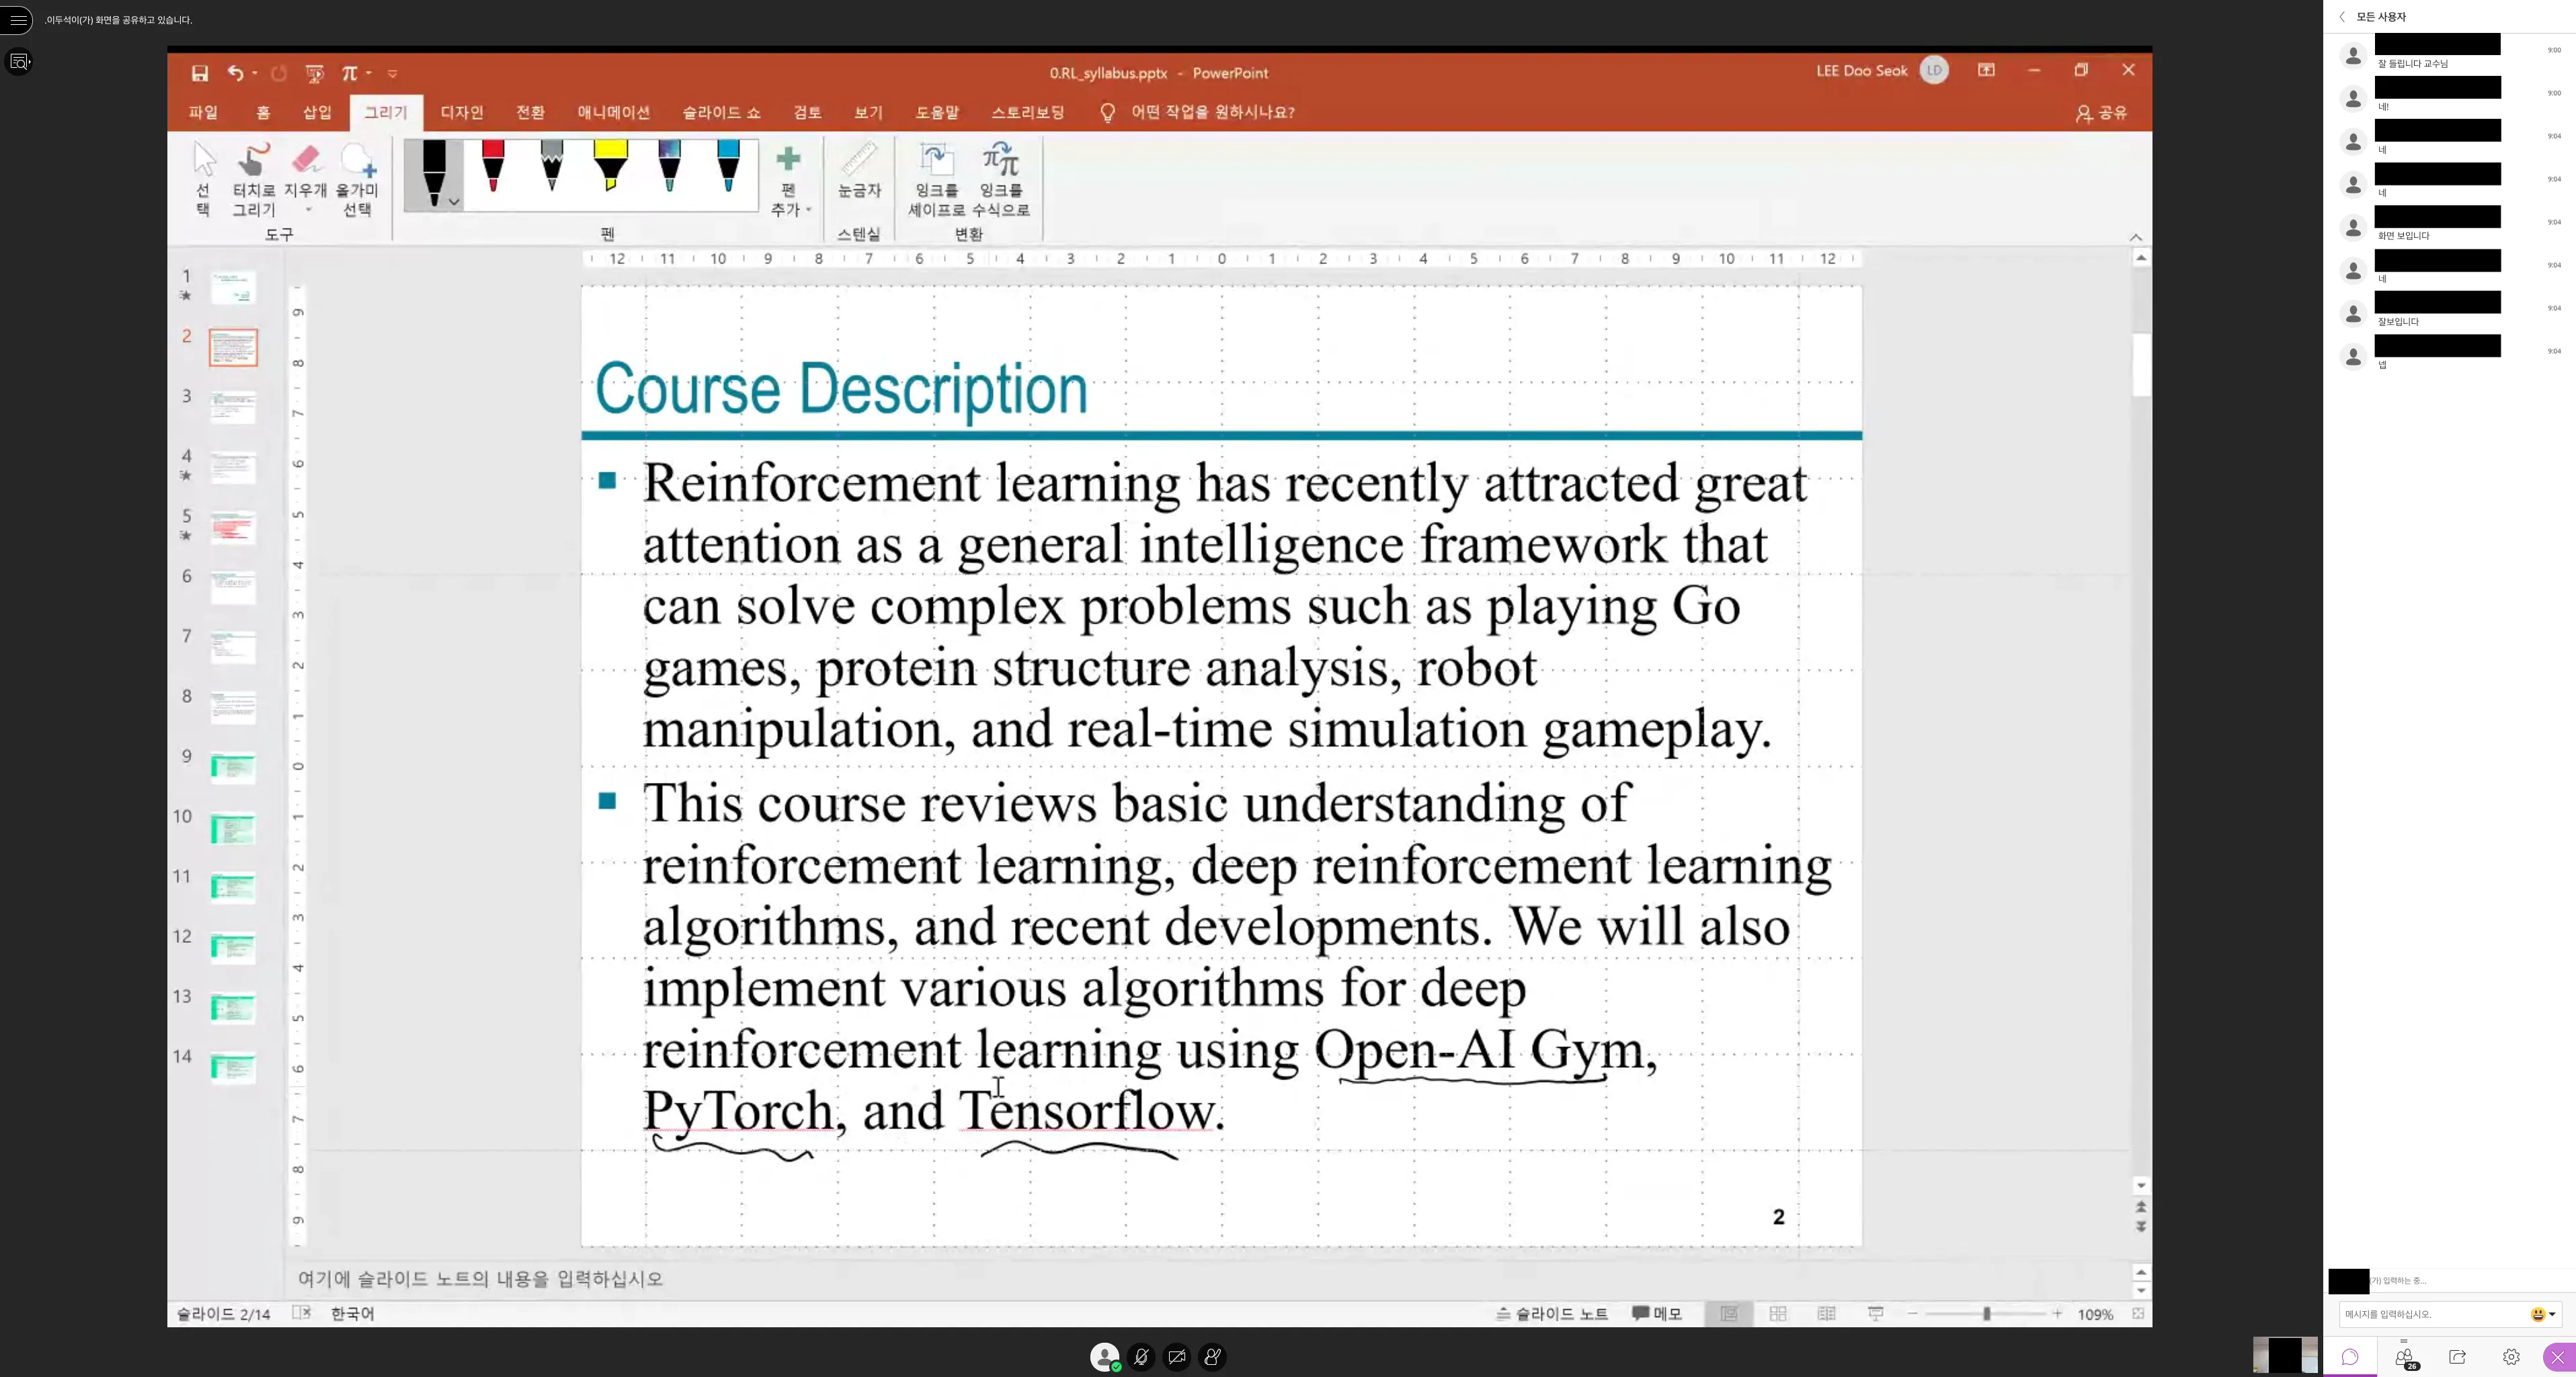Collapse the ribbon with the chevron
2576x1377 pixels.
tap(2136, 237)
